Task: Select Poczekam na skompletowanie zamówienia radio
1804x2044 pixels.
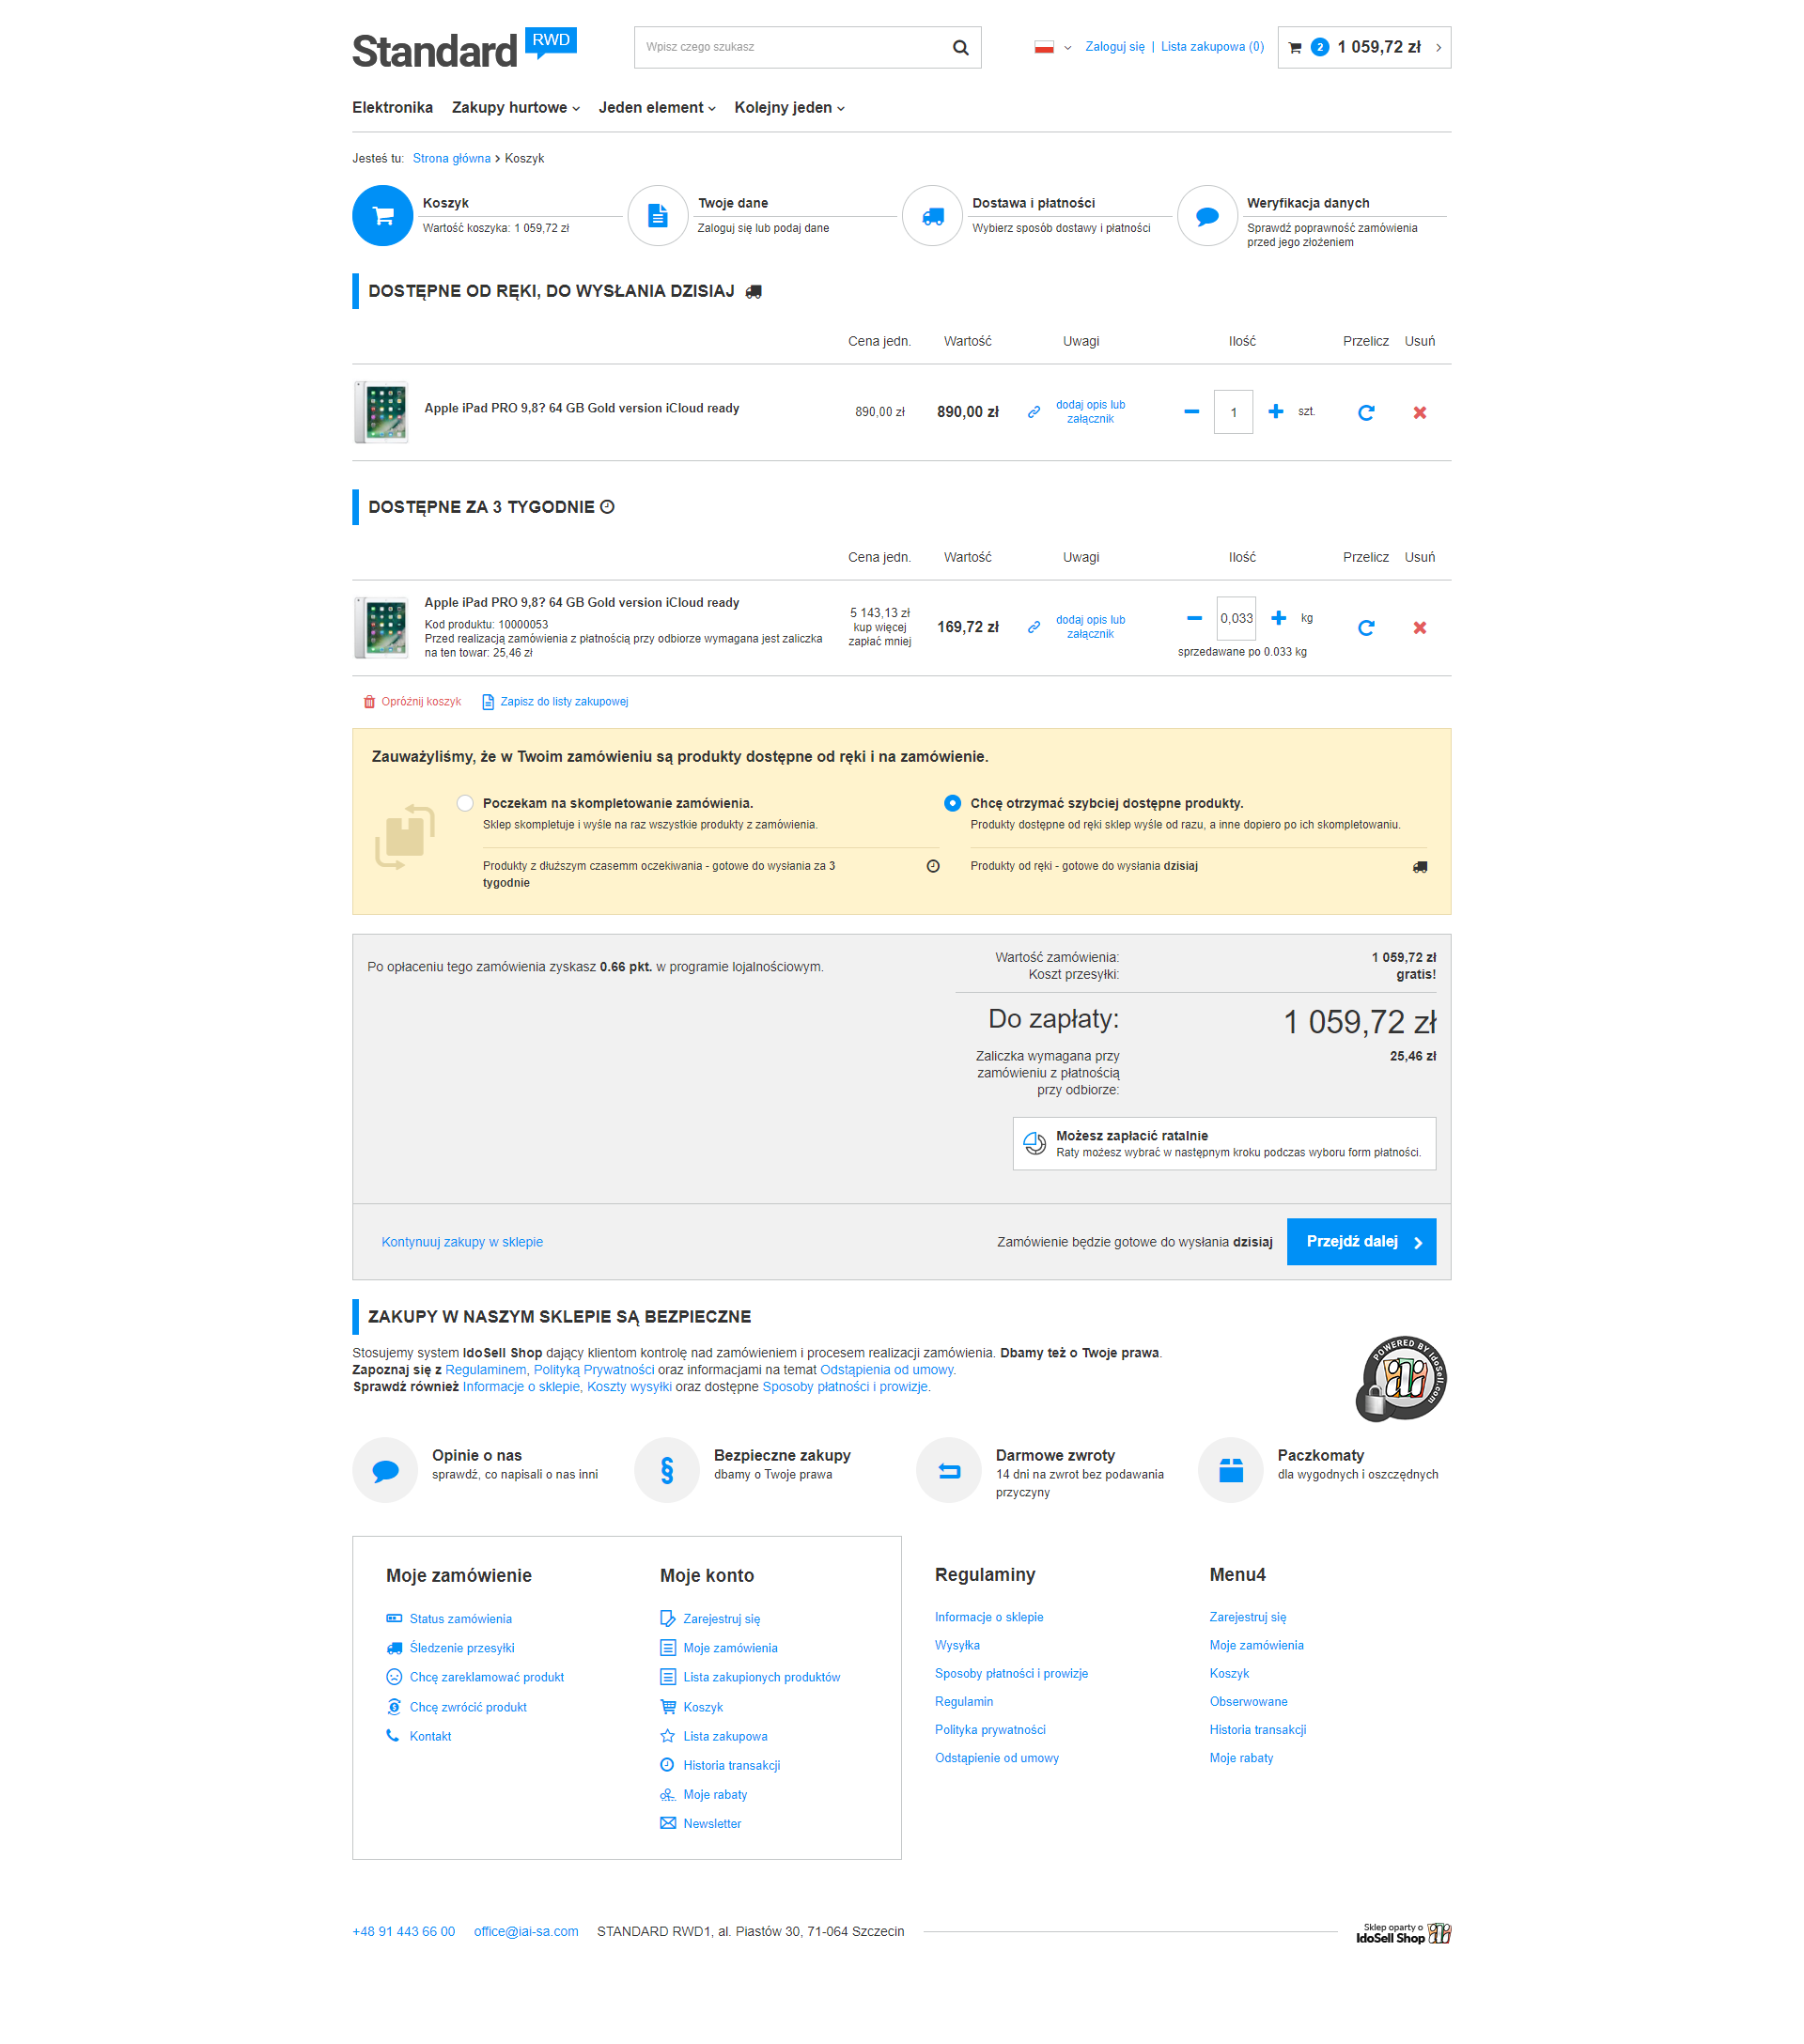Action: [465, 803]
